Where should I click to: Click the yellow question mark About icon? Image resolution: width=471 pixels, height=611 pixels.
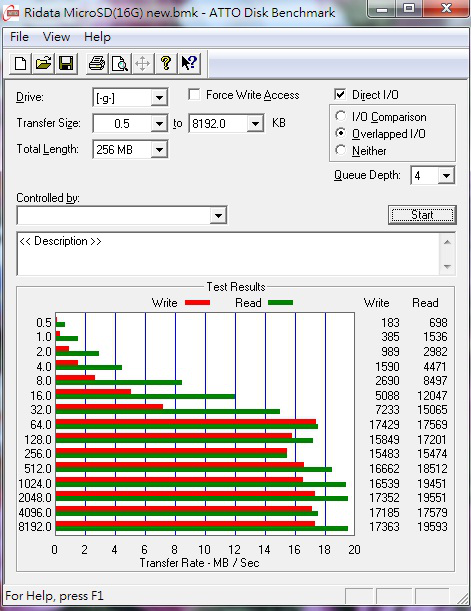(x=166, y=63)
